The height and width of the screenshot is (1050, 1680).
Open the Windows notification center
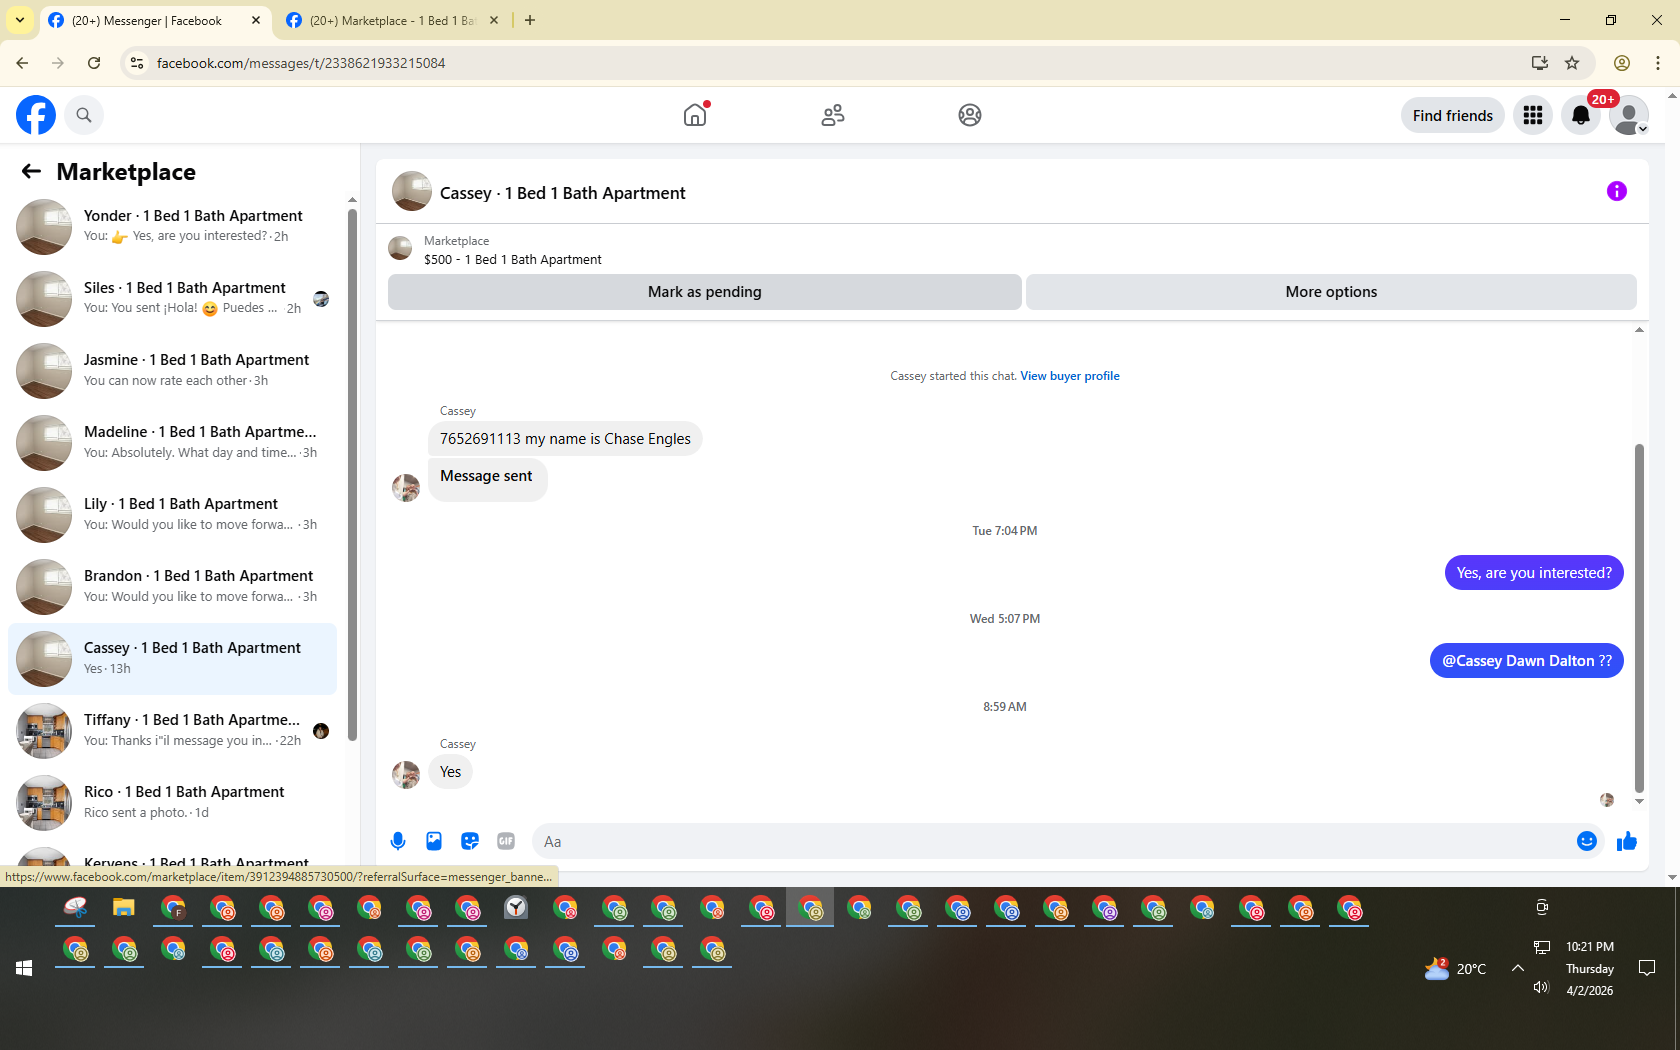point(1647,968)
